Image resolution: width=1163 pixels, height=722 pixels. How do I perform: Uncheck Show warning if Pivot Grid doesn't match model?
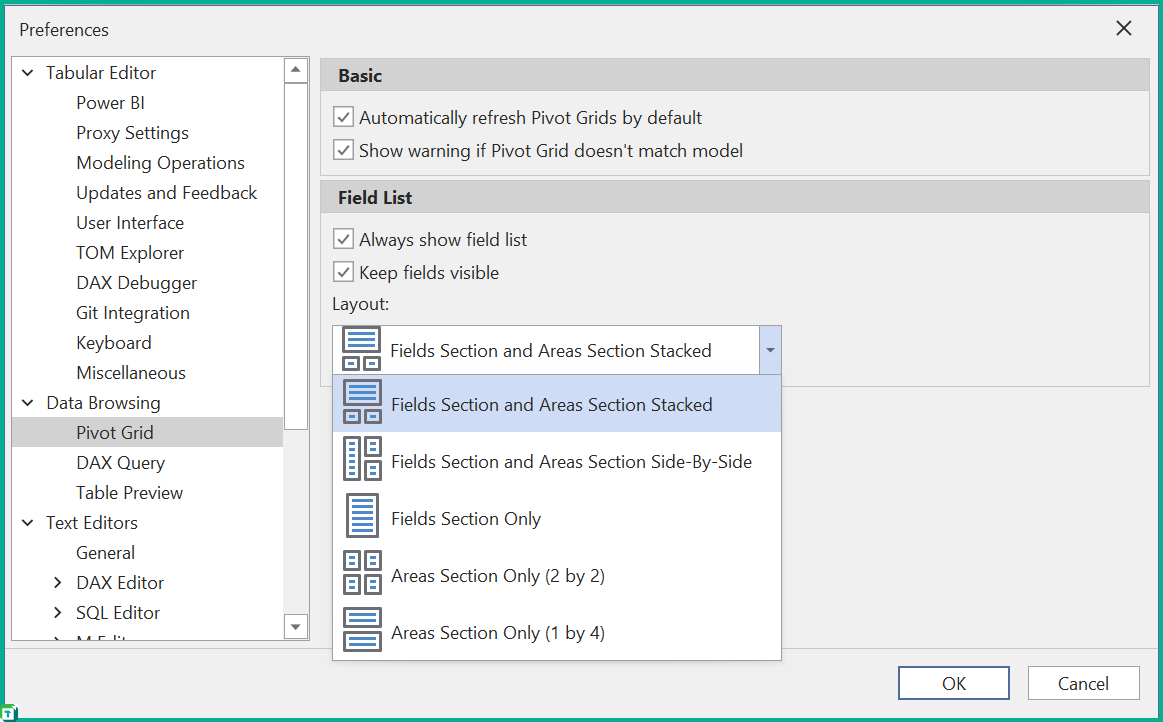(x=343, y=150)
